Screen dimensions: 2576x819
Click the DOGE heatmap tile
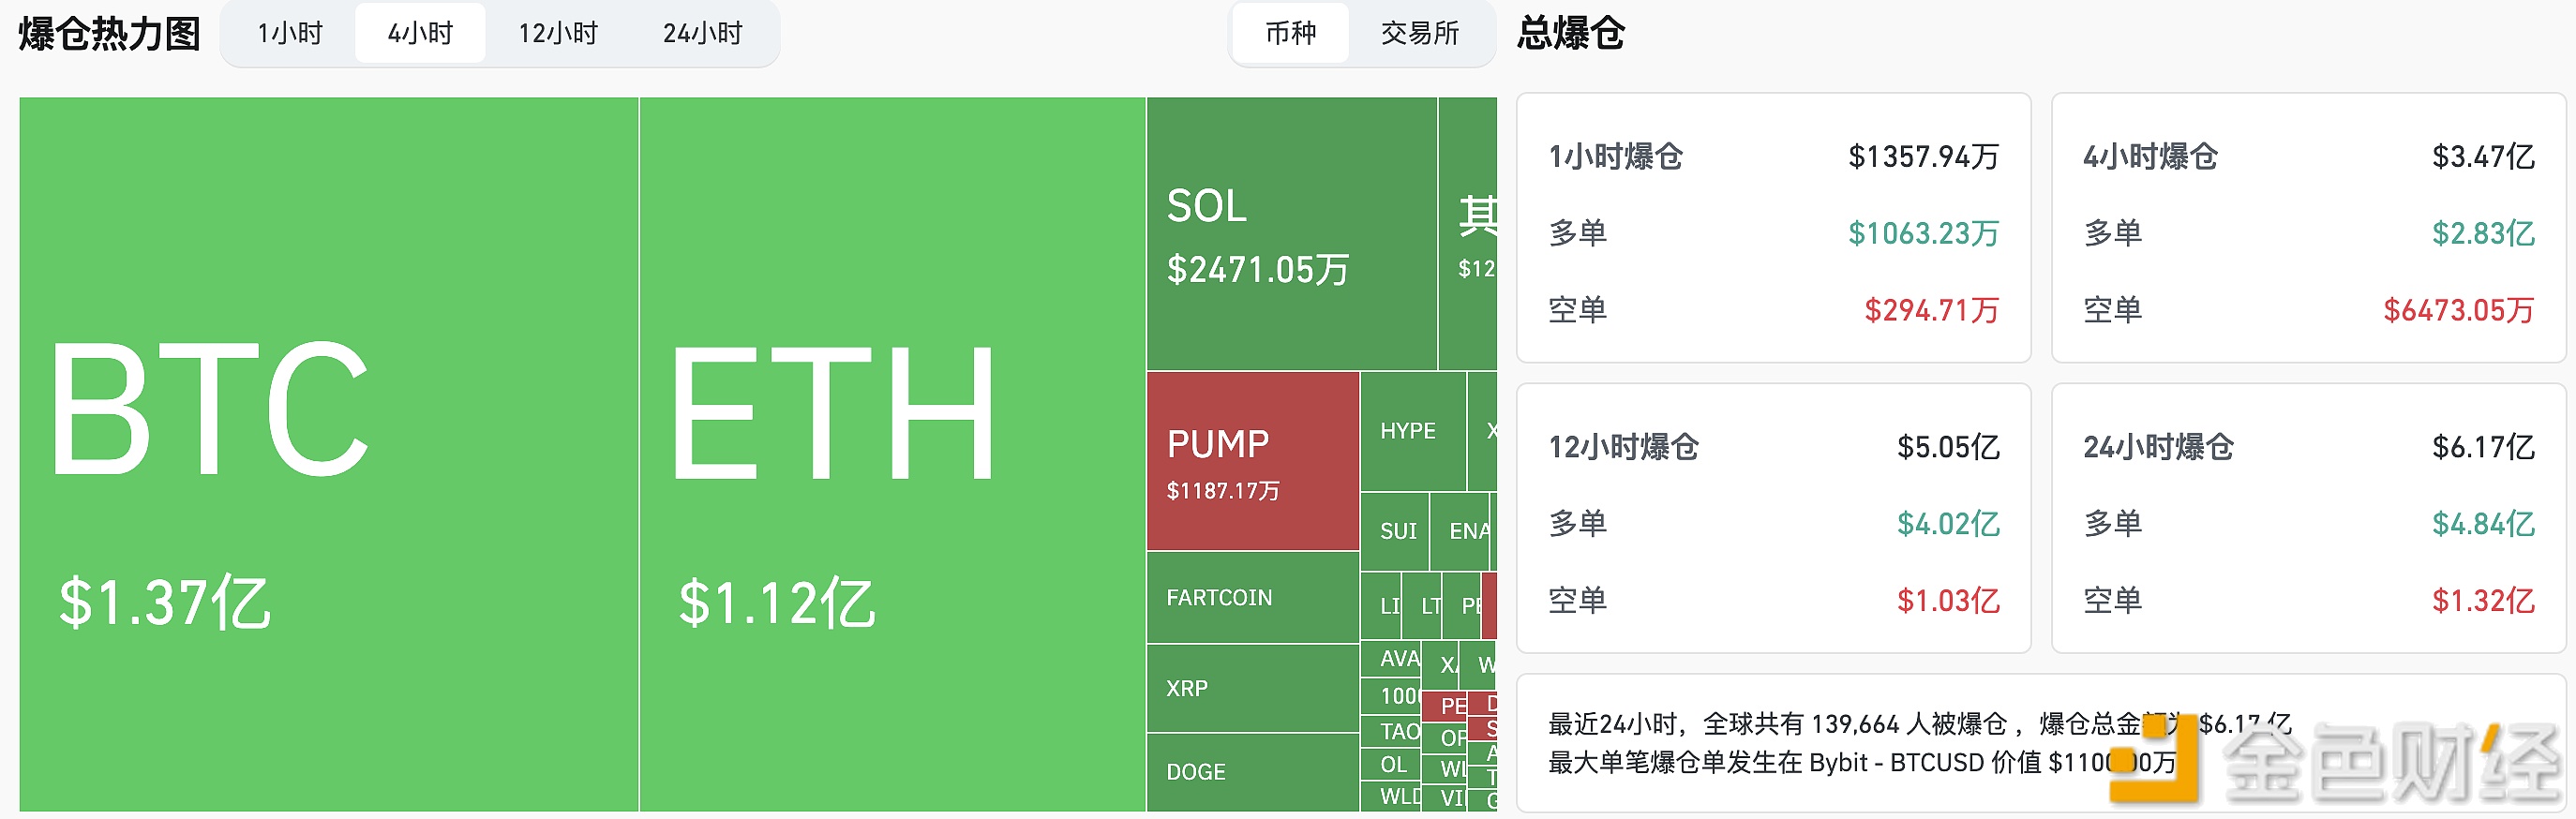pos(1252,772)
